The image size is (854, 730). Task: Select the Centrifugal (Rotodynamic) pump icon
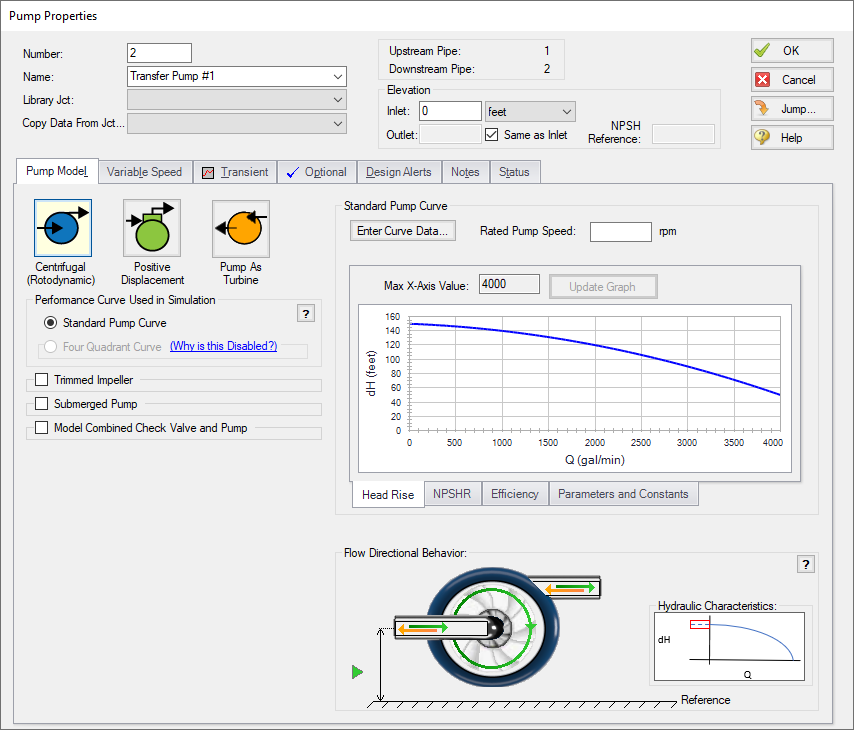coord(62,227)
